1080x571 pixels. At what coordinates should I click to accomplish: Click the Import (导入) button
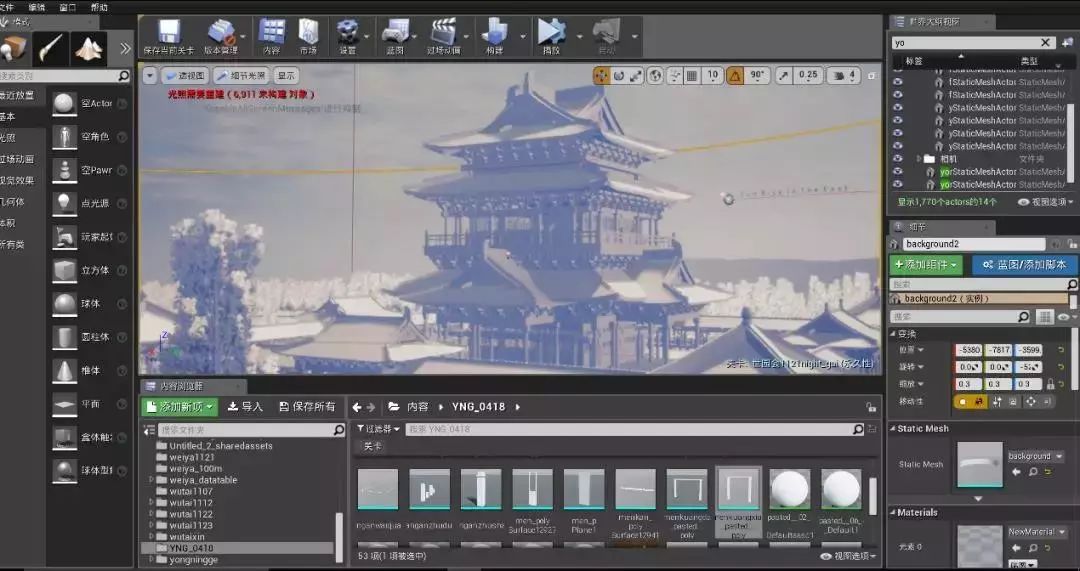245,407
